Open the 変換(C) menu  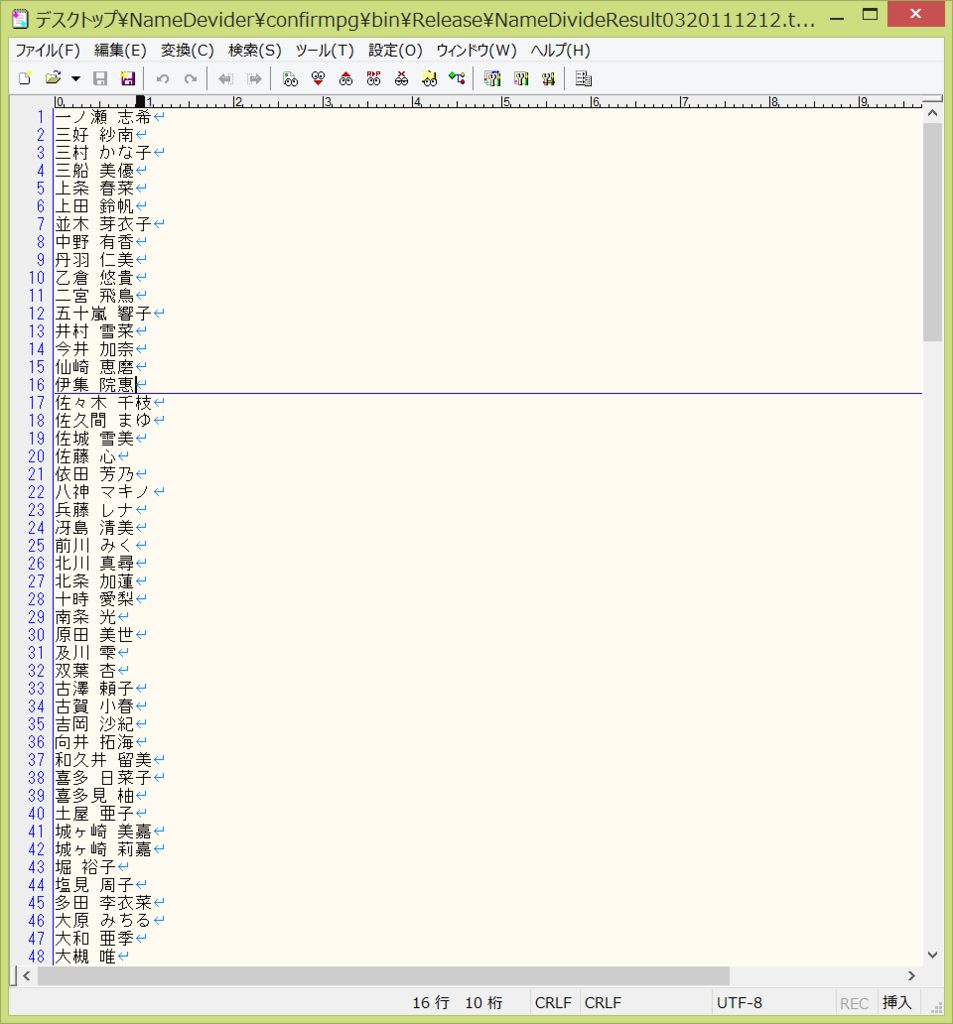coord(187,50)
